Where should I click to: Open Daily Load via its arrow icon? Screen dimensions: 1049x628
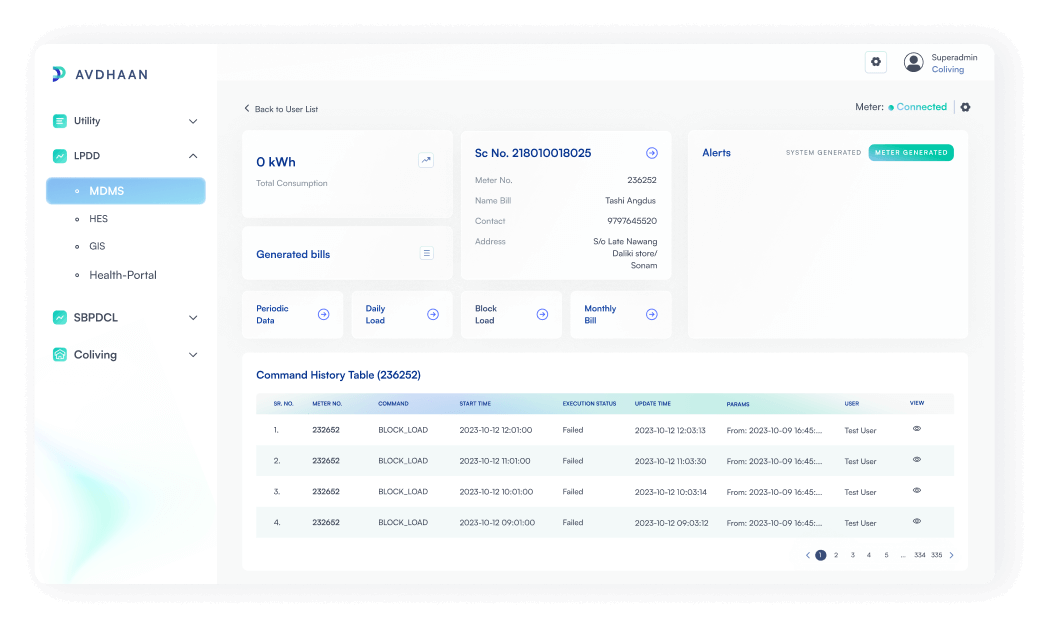coord(432,313)
